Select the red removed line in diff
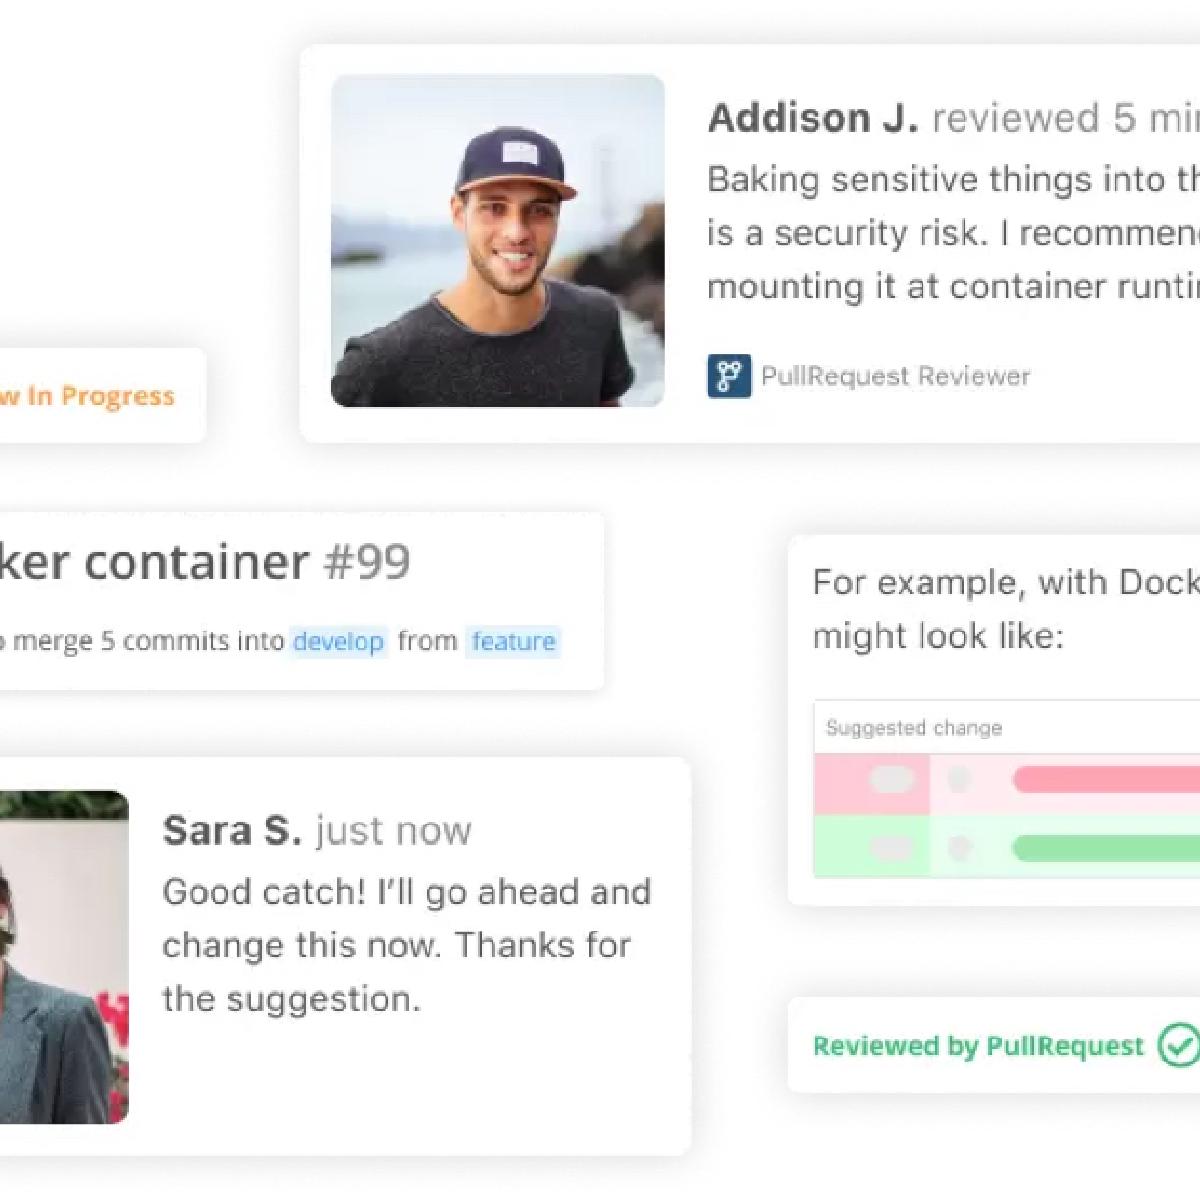 (1107, 780)
